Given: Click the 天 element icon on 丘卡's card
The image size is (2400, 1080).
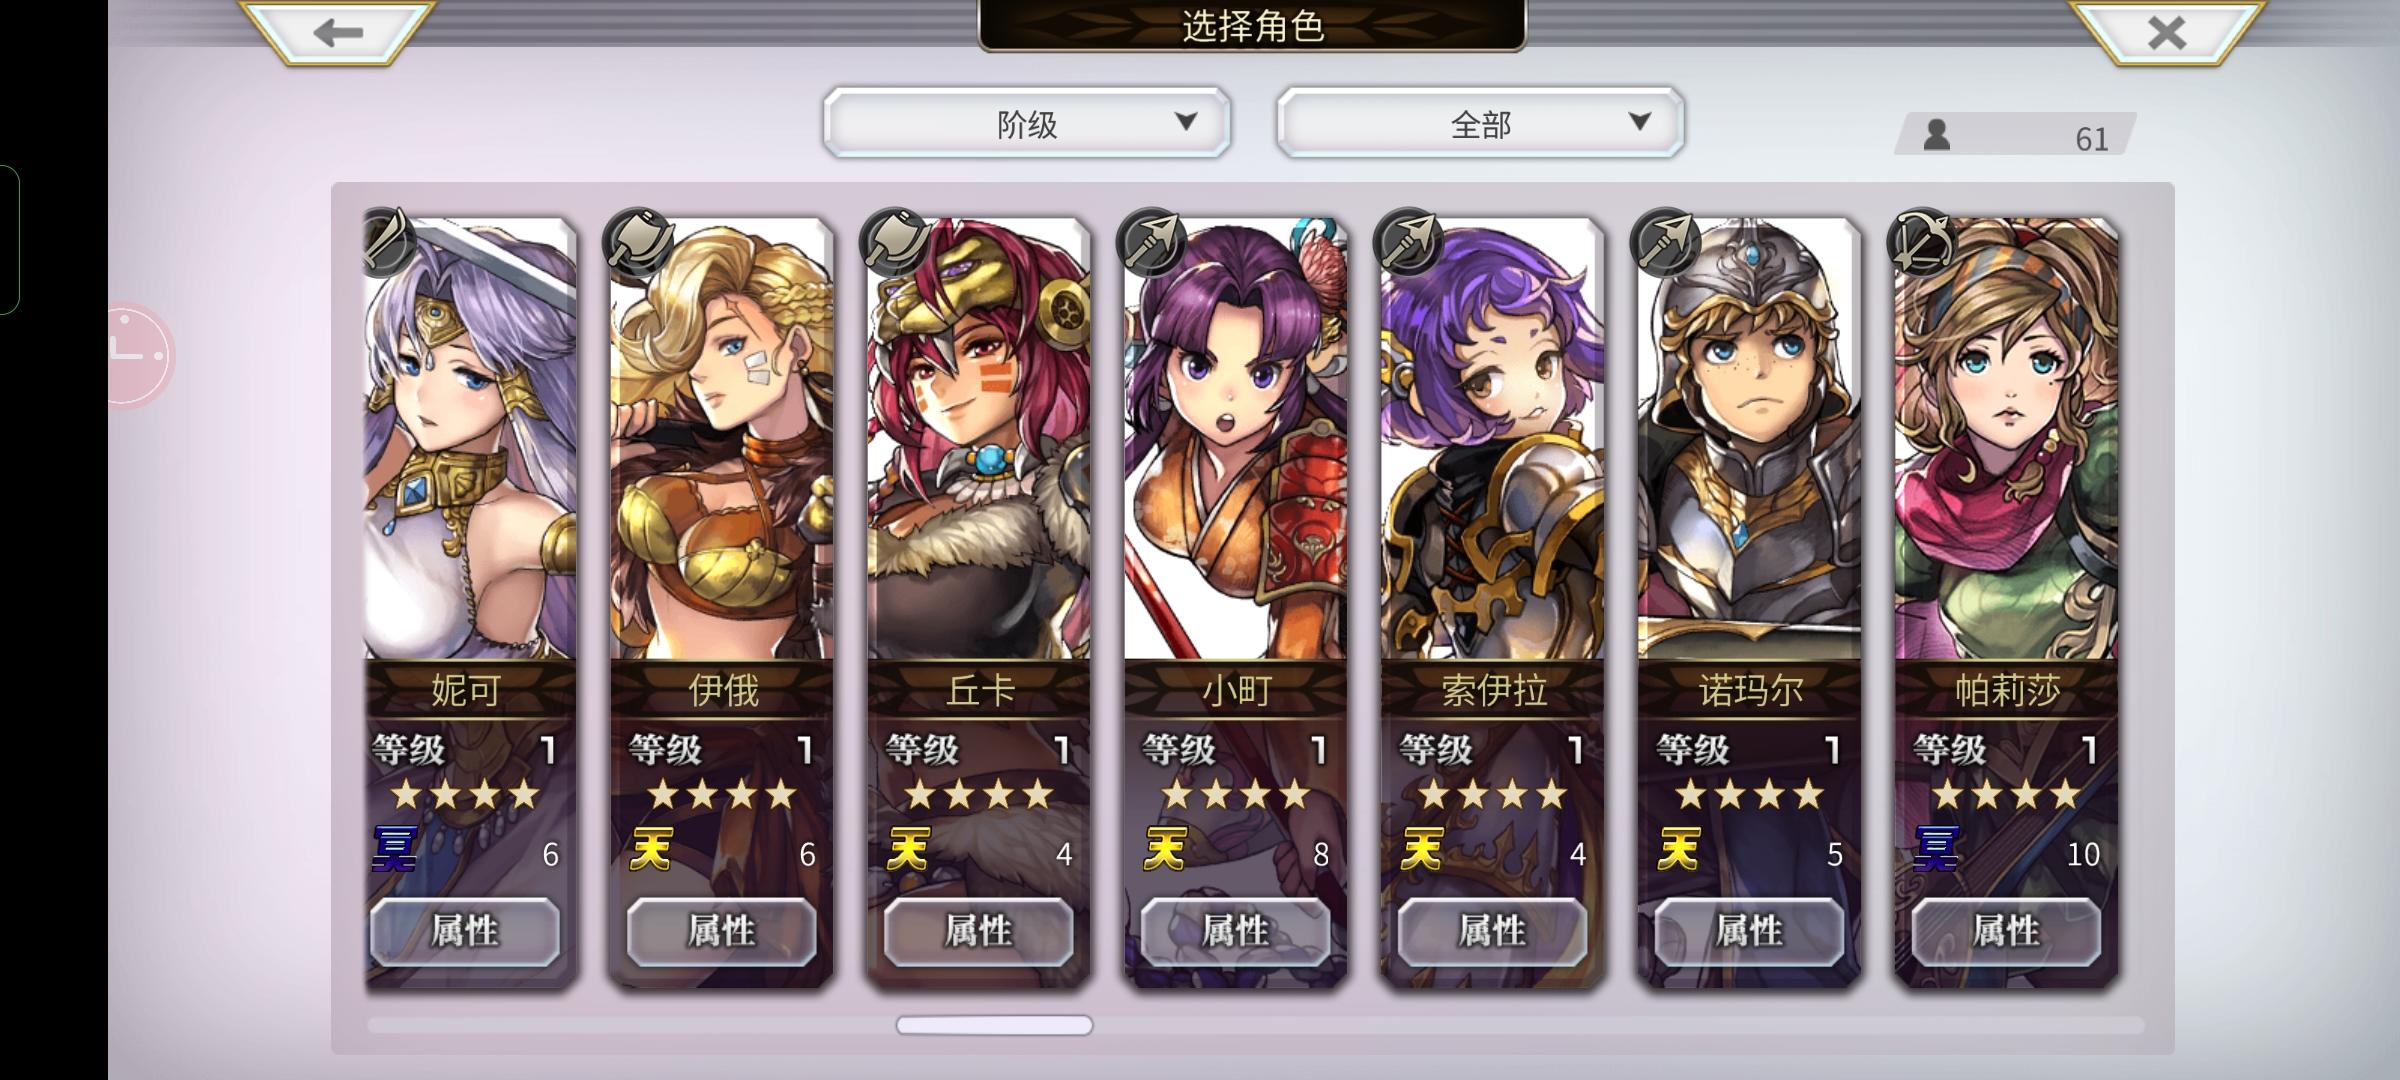Looking at the screenshot, I should pyautogui.click(x=909, y=851).
